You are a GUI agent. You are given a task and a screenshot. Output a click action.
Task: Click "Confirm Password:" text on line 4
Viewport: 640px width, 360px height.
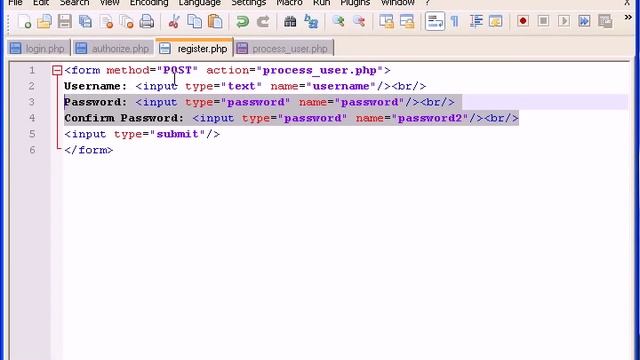[x=124, y=118]
